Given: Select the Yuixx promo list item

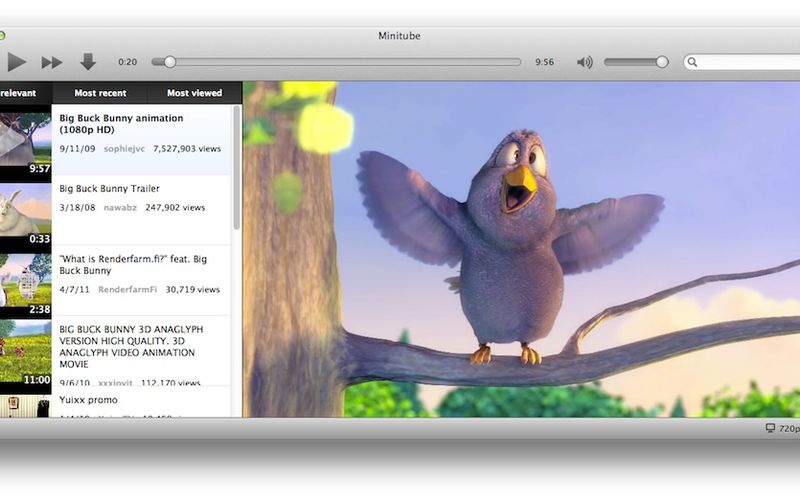Looking at the screenshot, I should click(x=110, y=402).
